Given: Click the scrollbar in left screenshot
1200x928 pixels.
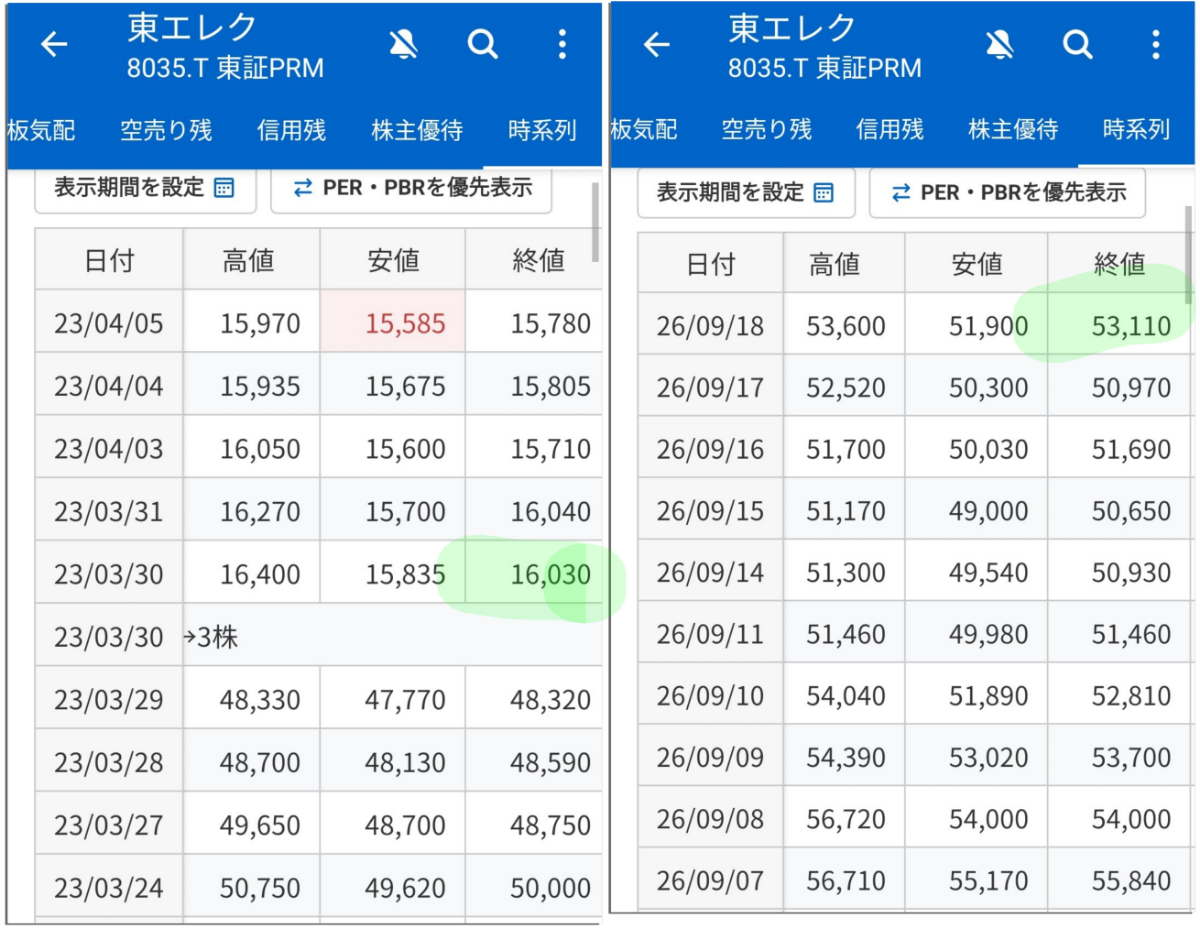Looking at the screenshot, I should pos(596,222).
